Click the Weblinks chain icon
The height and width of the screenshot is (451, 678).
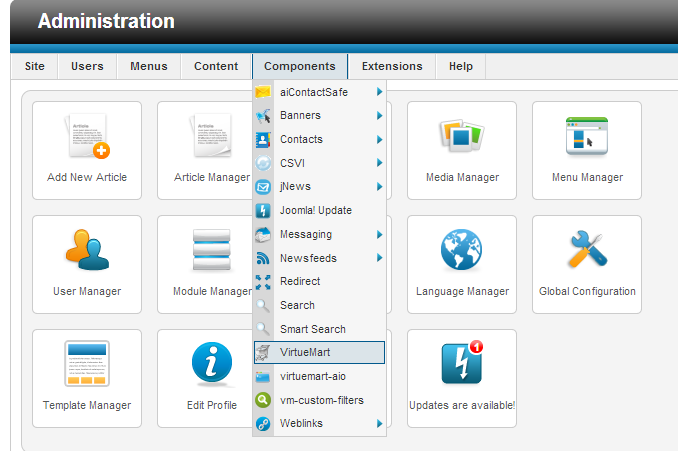point(263,424)
